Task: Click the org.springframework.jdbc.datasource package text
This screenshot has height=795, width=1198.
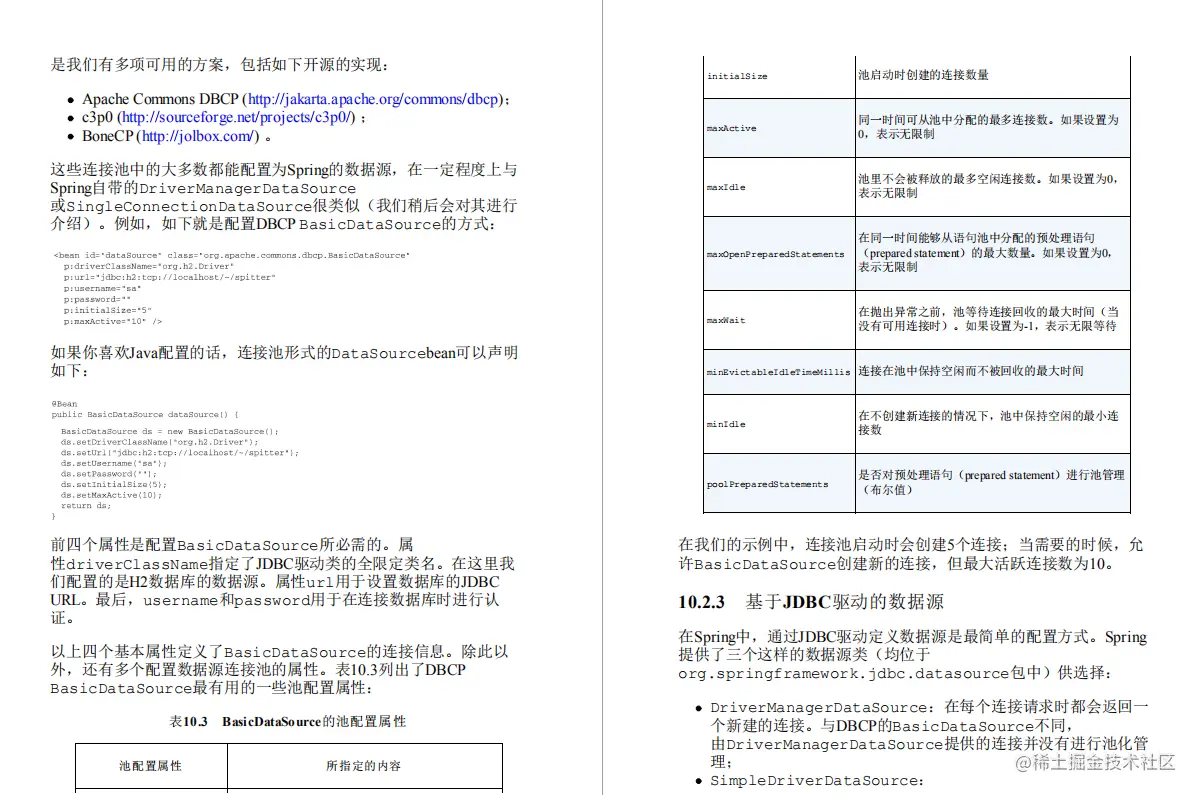Action: (x=843, y=674)
